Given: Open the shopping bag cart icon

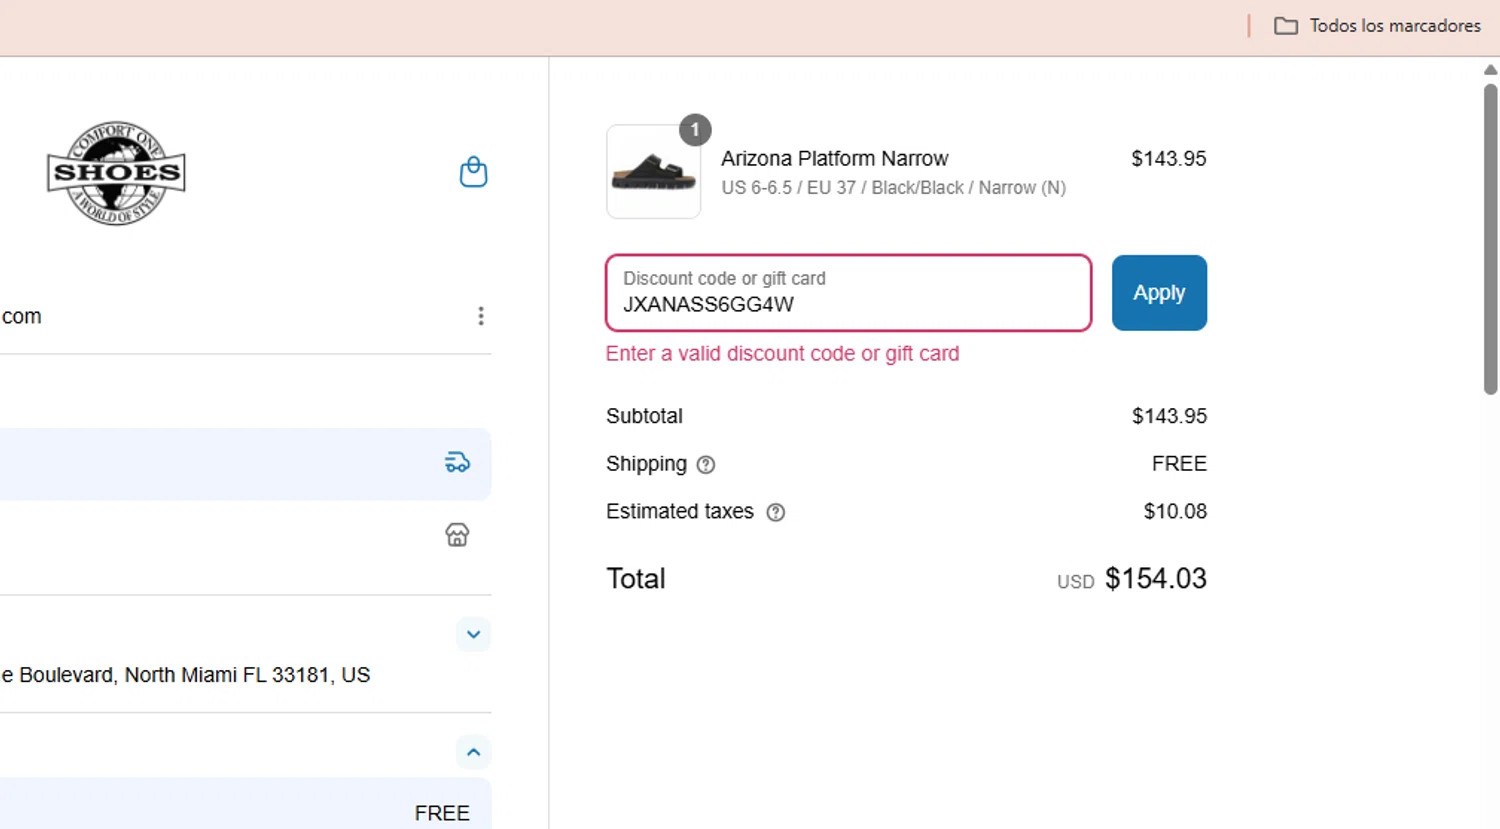Looking at the screenshot, I should [x=473, y=172].
